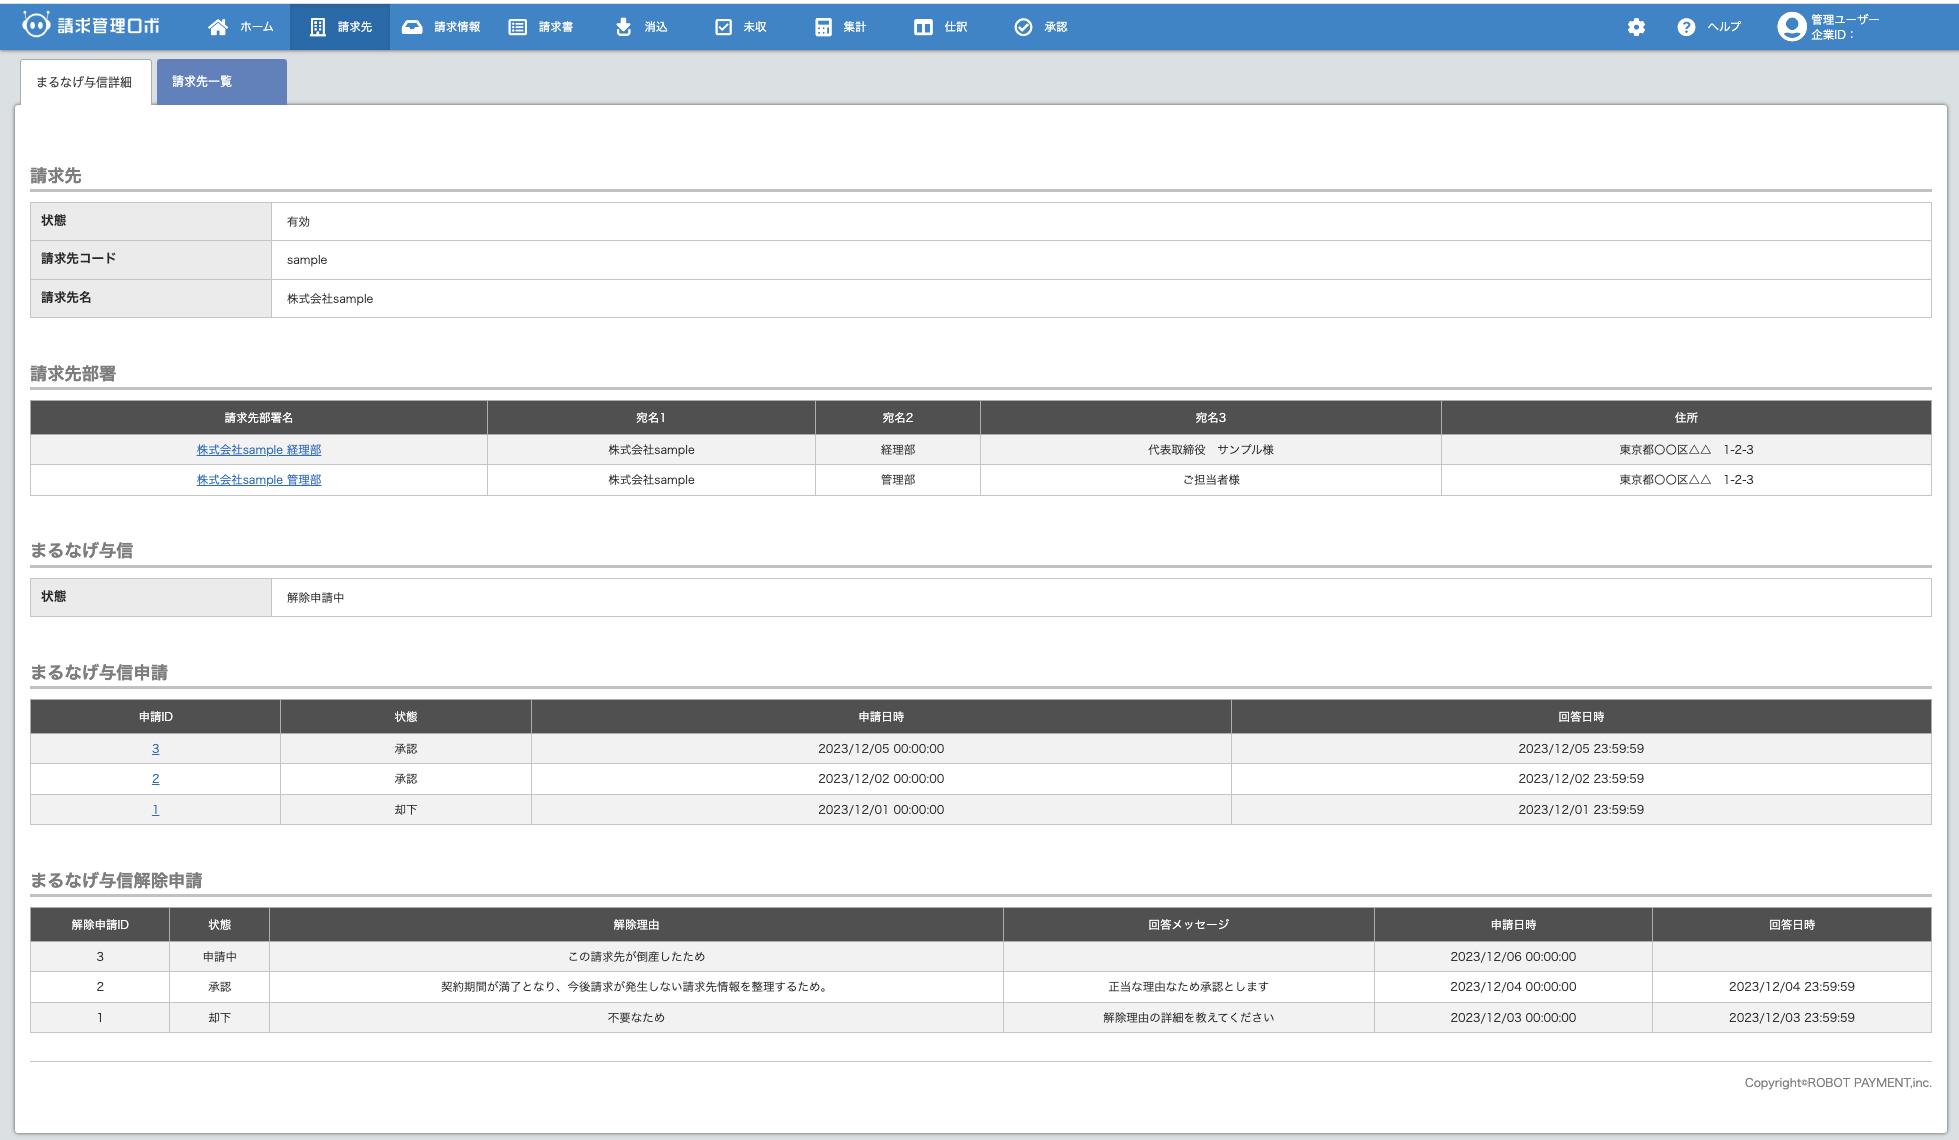The height and width of the screenshot is (1140, 1959).
Task: Select まるなげ与信詳細 tab
Action: [x=85, y=82]
